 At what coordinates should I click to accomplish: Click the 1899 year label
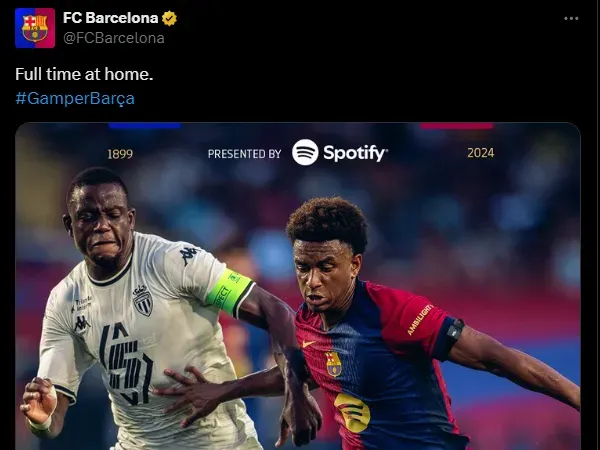click(x=120, y=154)
